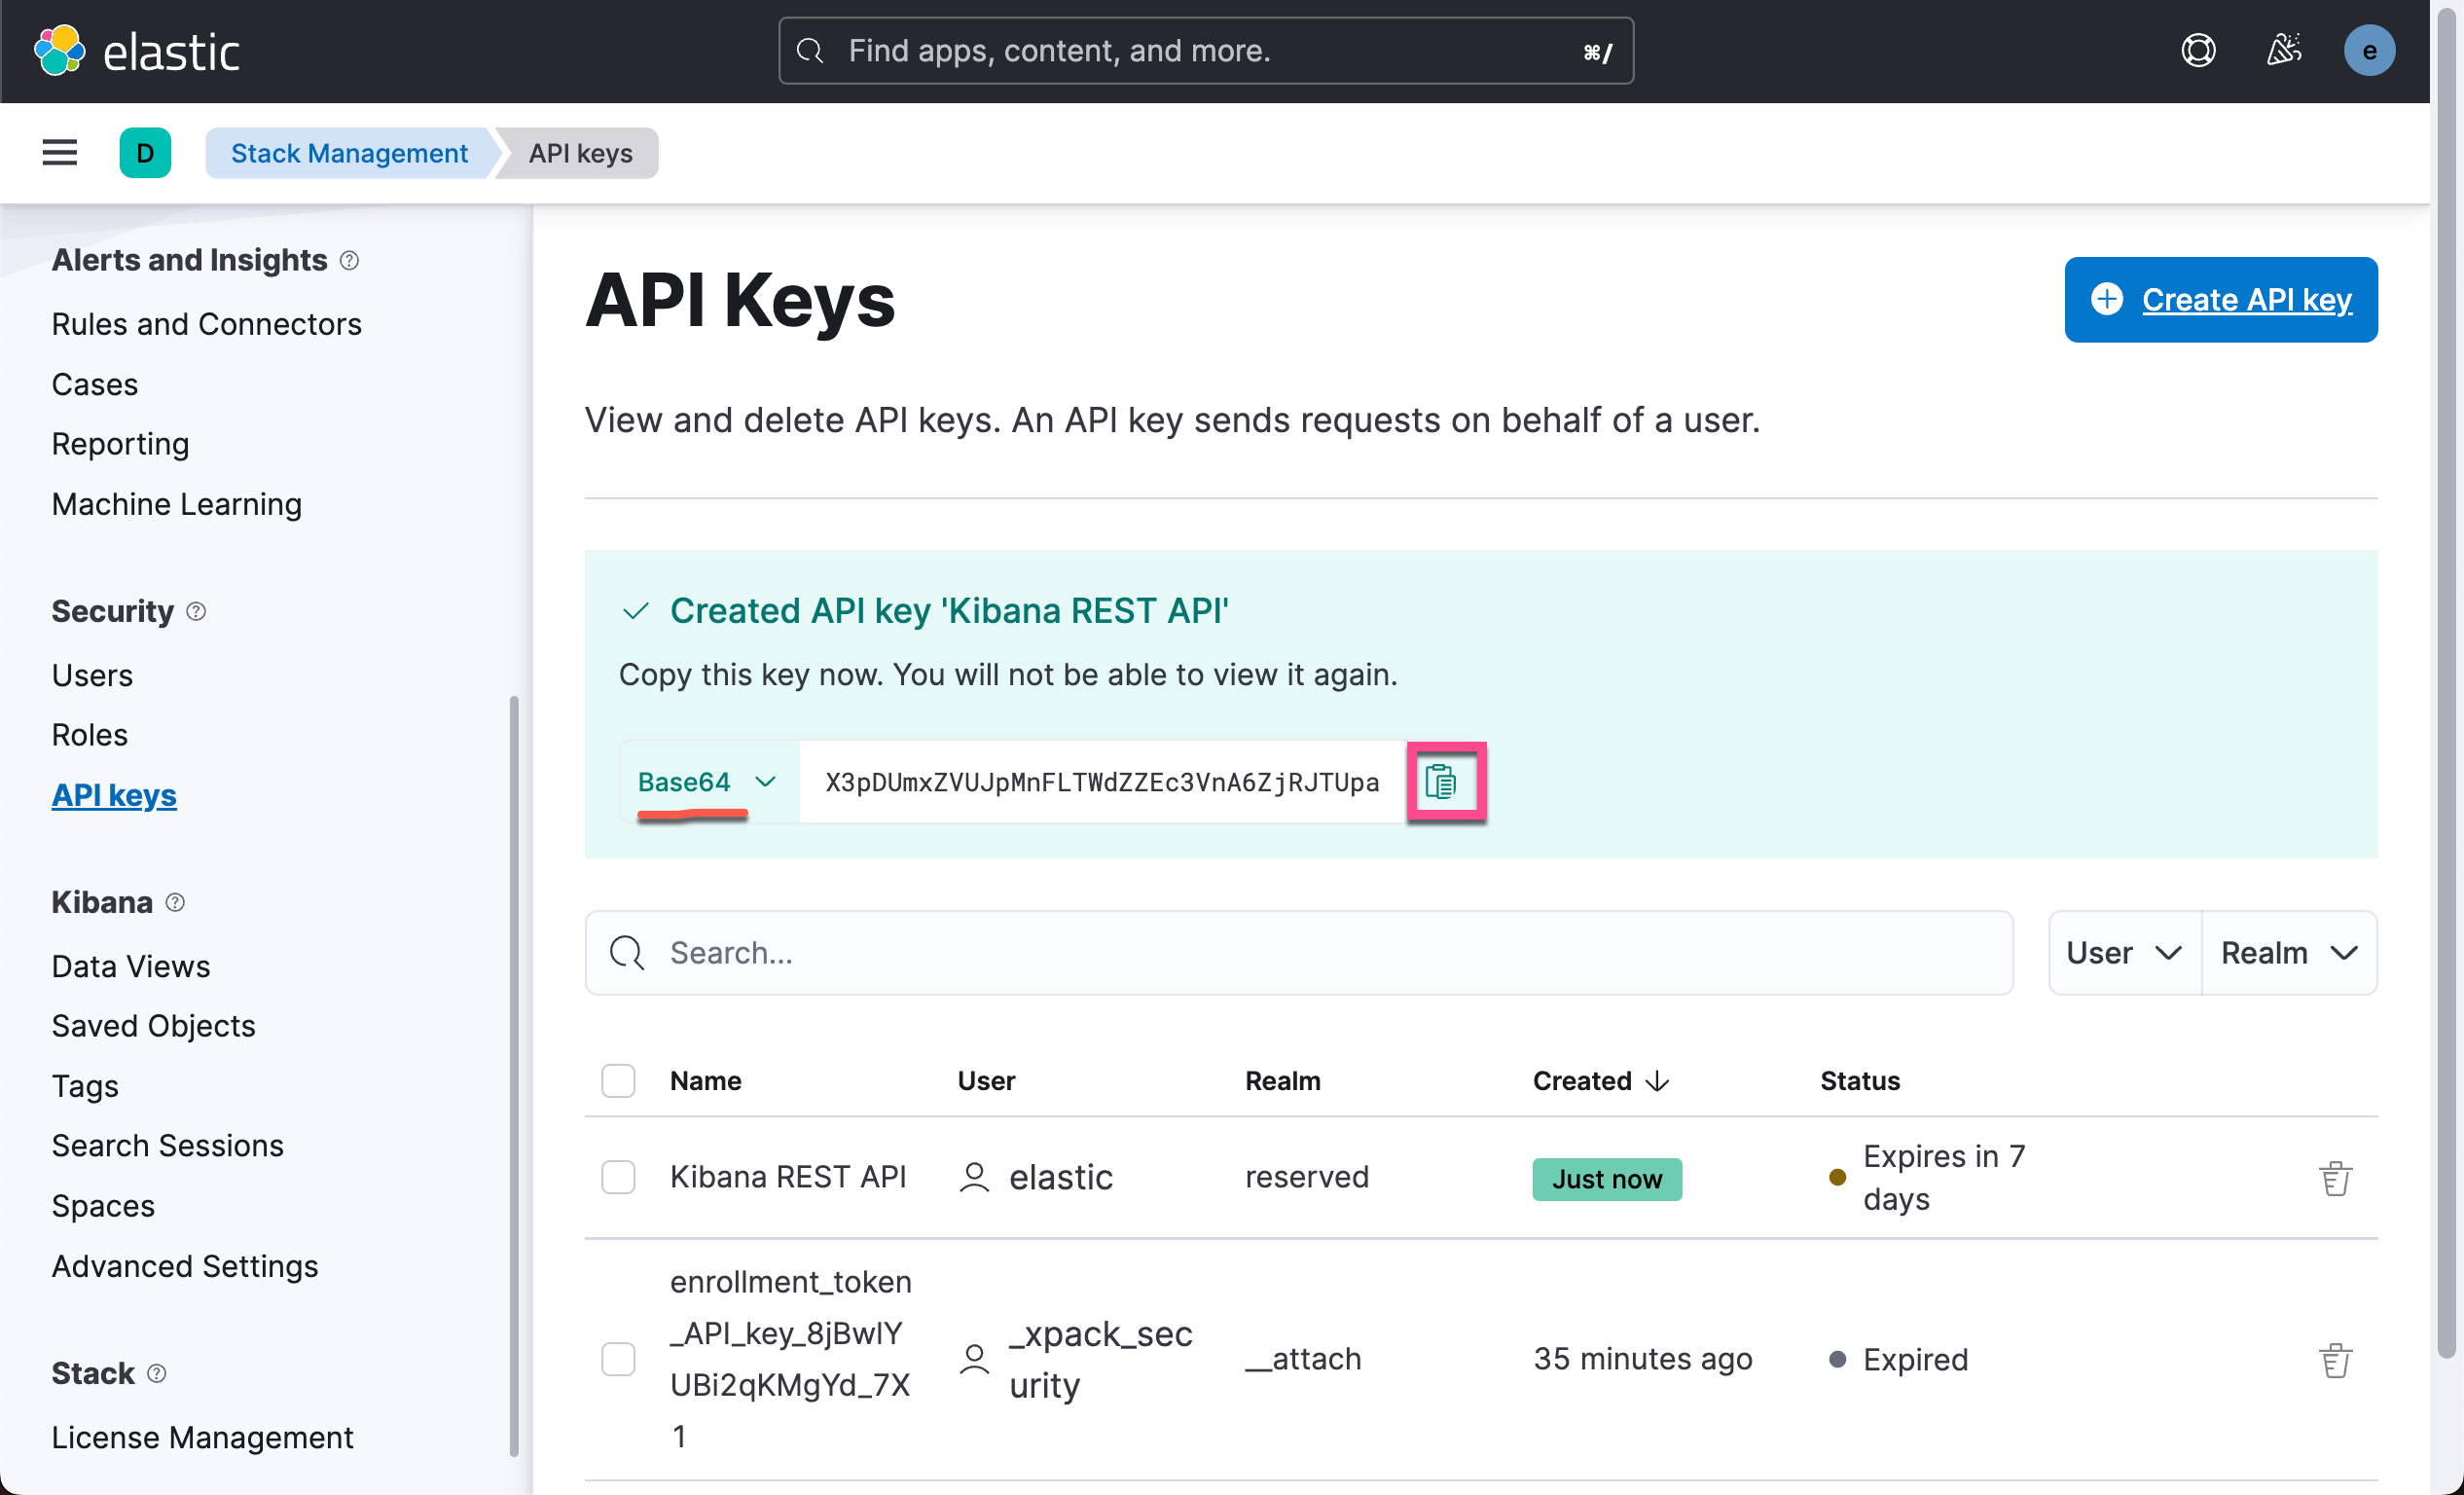The width and height of the screenshot is (2464, 1495).
Task: Delete the Kibana REST API key with trash icon
Action: coord(2335,1177)
